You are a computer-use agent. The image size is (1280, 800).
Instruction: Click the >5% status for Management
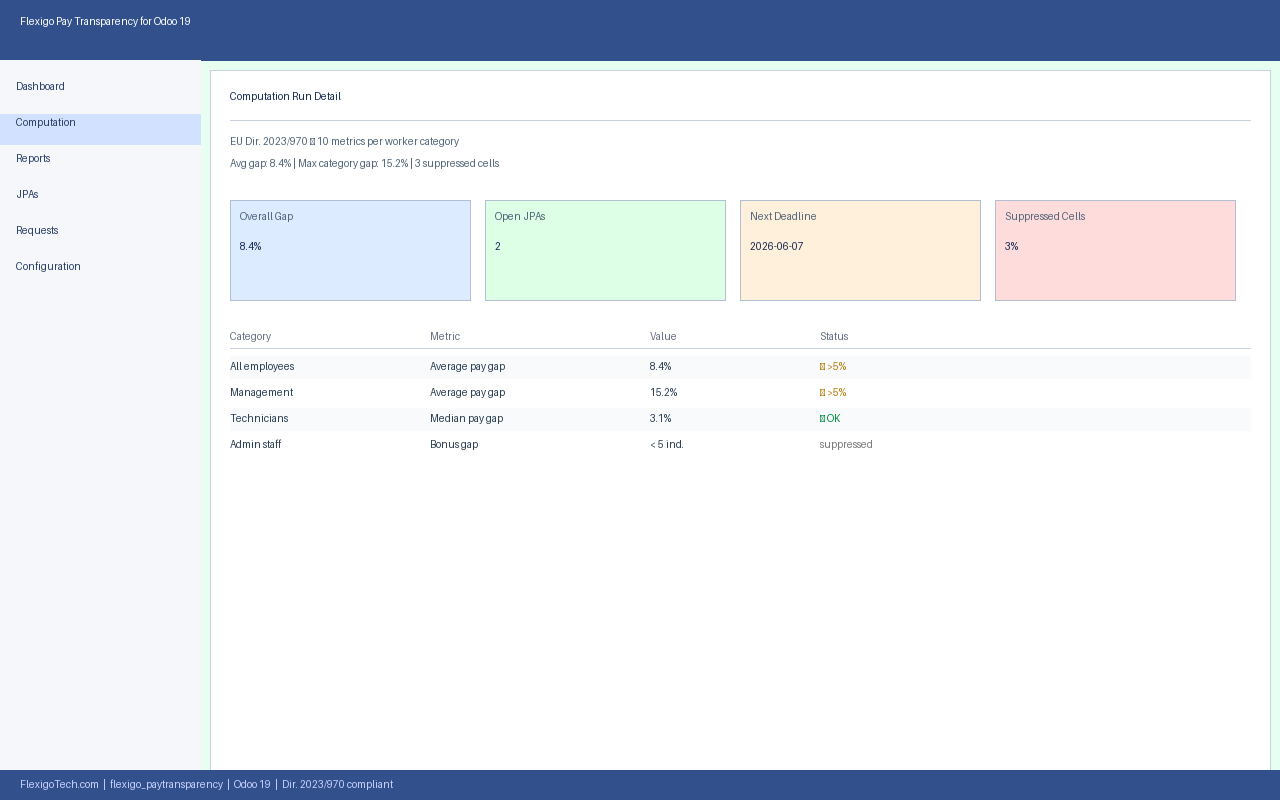click(833, 393)
